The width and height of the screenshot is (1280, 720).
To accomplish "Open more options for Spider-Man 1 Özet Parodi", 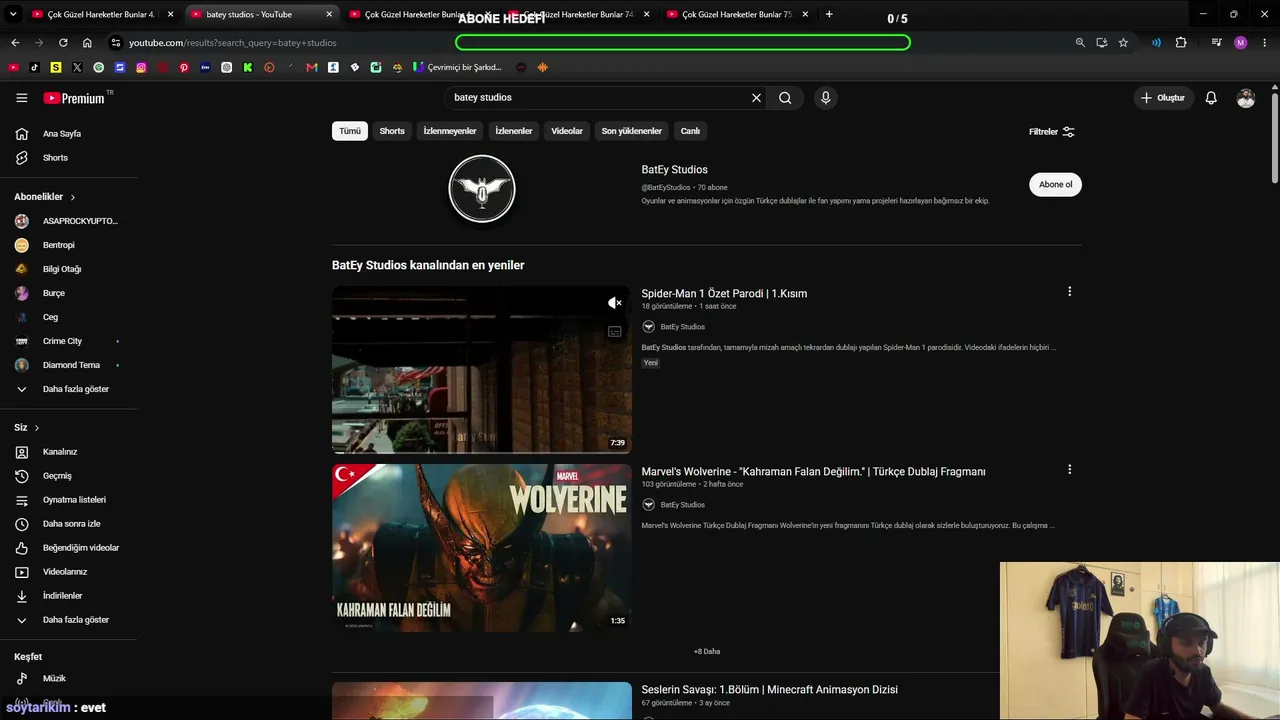I will [x=1069, y=292].
